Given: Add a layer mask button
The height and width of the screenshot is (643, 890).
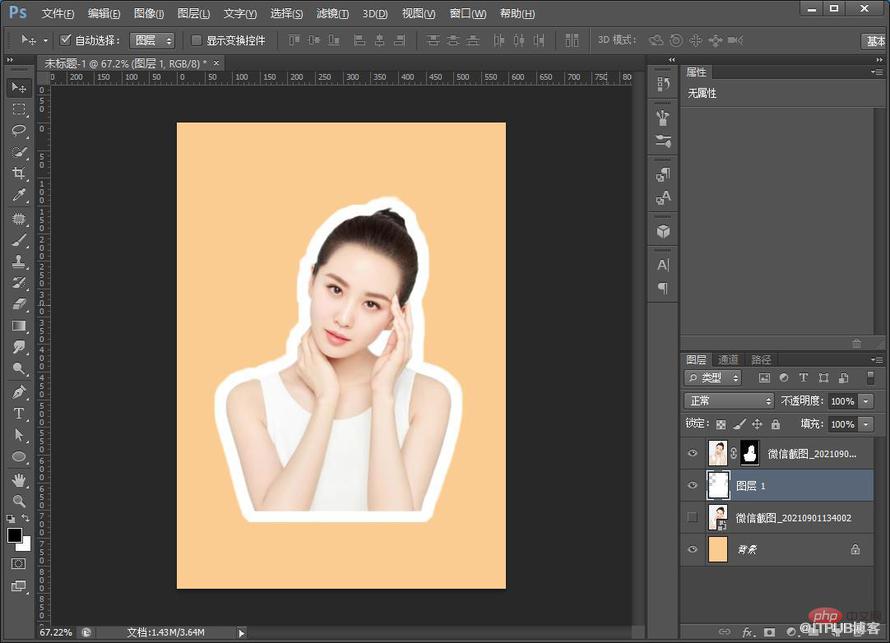Looking at the screenshot, I should click(769, 632).
